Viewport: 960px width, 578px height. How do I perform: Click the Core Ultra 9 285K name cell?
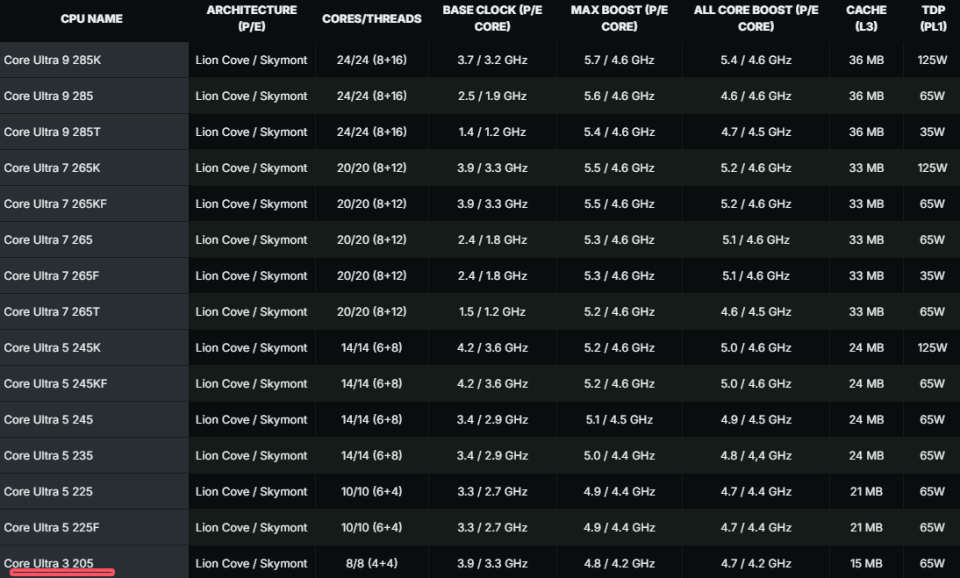(x=53, y=60)
